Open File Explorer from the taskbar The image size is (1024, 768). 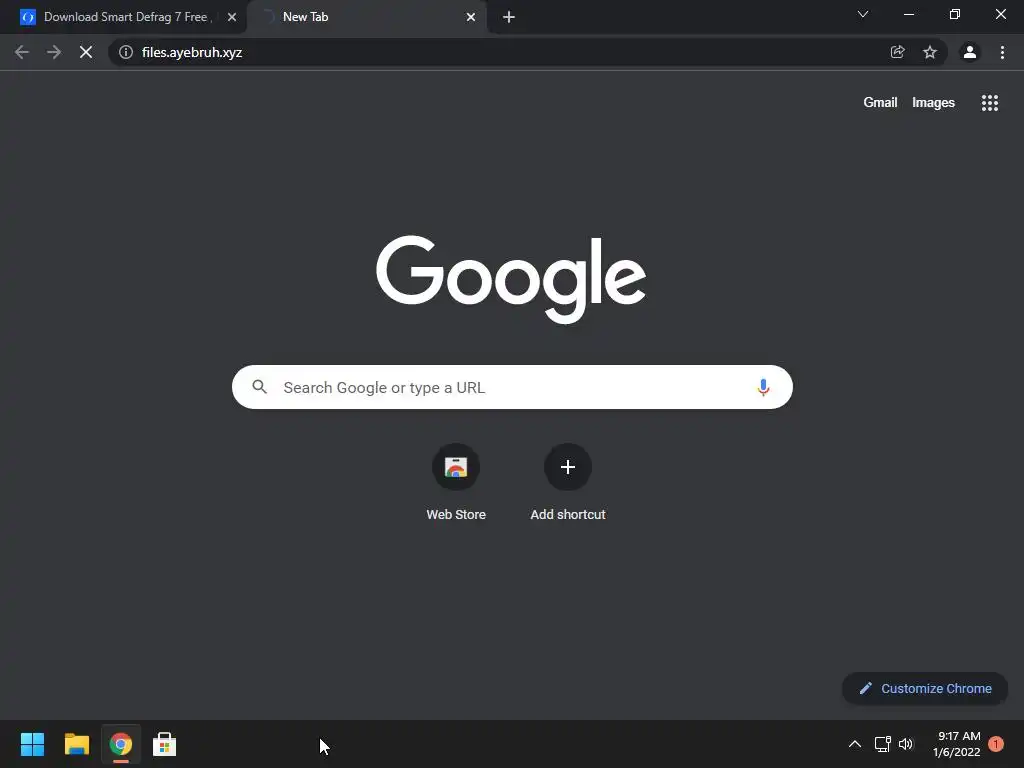pos(76,744)
